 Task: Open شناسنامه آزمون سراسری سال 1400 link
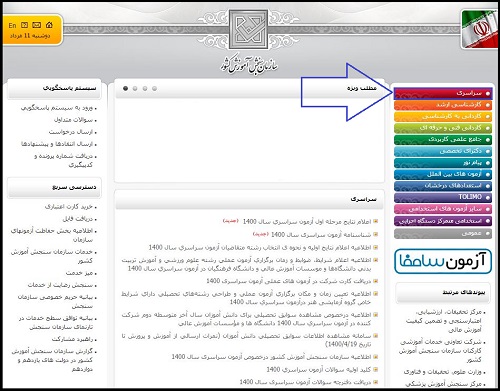click(321, 234)
